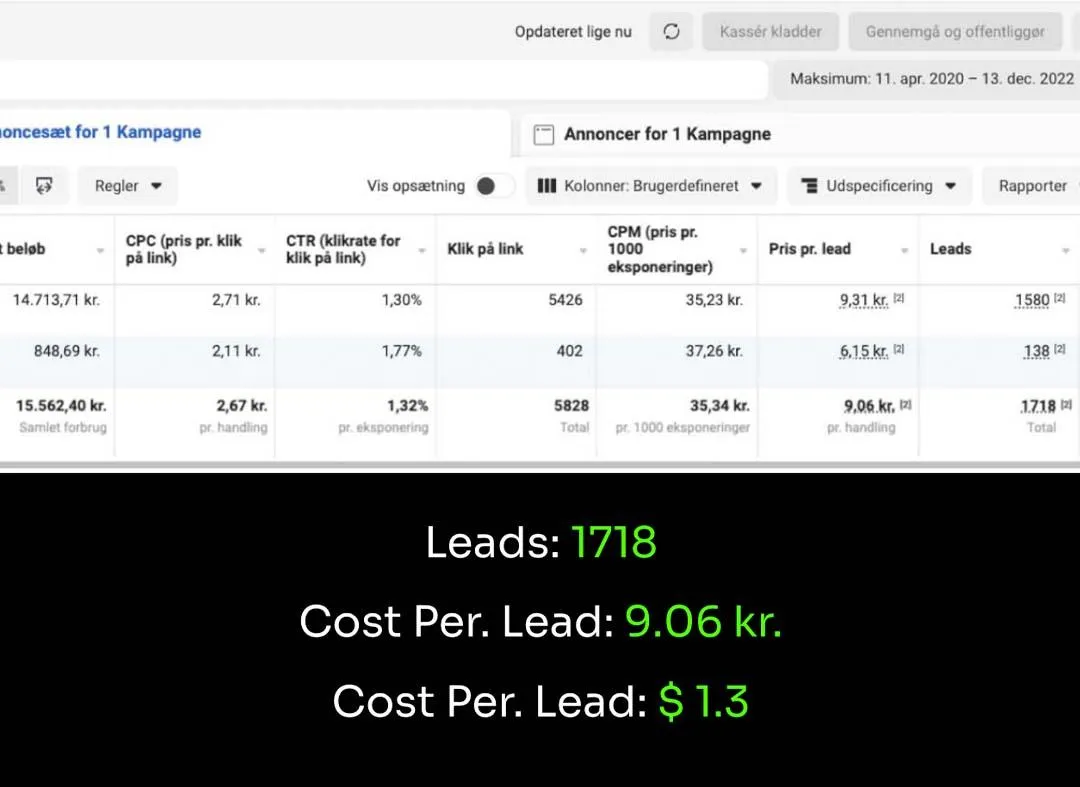
Task: Select the 2,71 kr. CPC cell
Action: coord(236,300)
